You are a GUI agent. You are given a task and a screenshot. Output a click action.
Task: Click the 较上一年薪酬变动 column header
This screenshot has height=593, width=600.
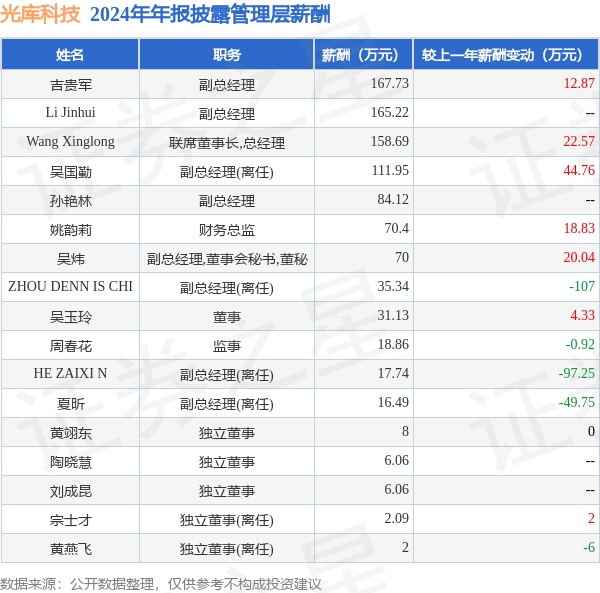(506, 55)
